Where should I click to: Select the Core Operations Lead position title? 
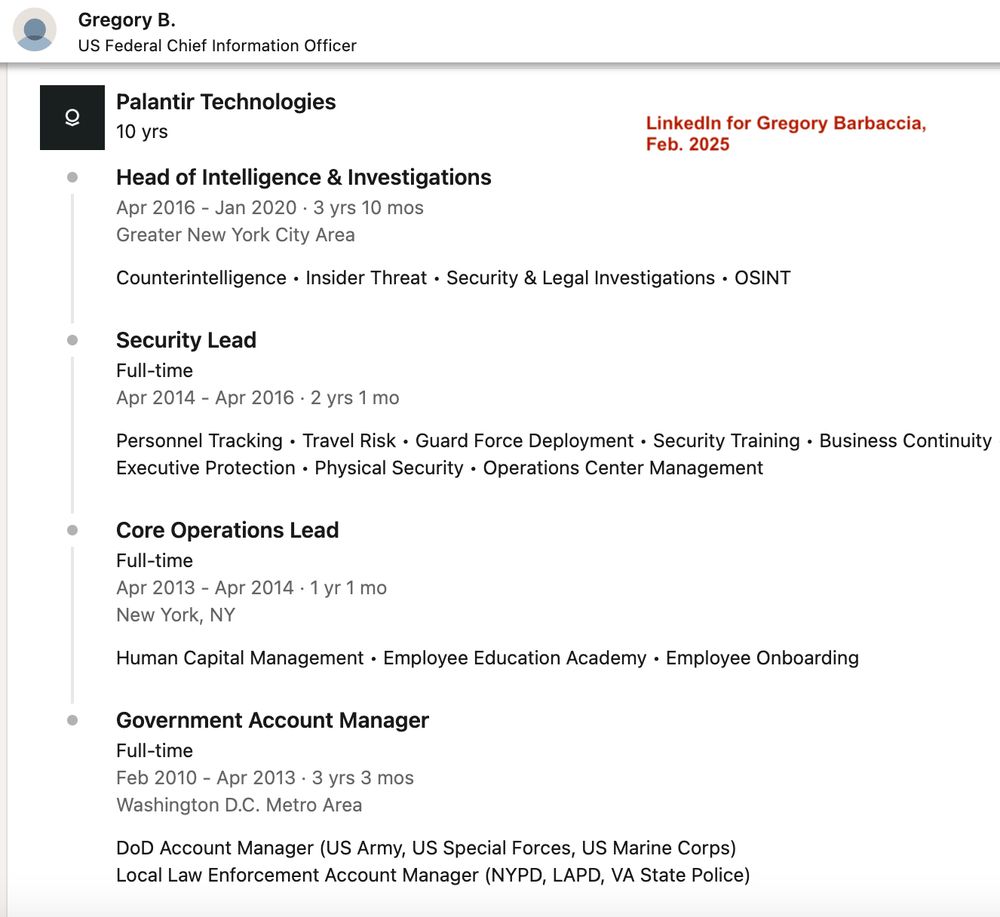click(x=227, y=531)
